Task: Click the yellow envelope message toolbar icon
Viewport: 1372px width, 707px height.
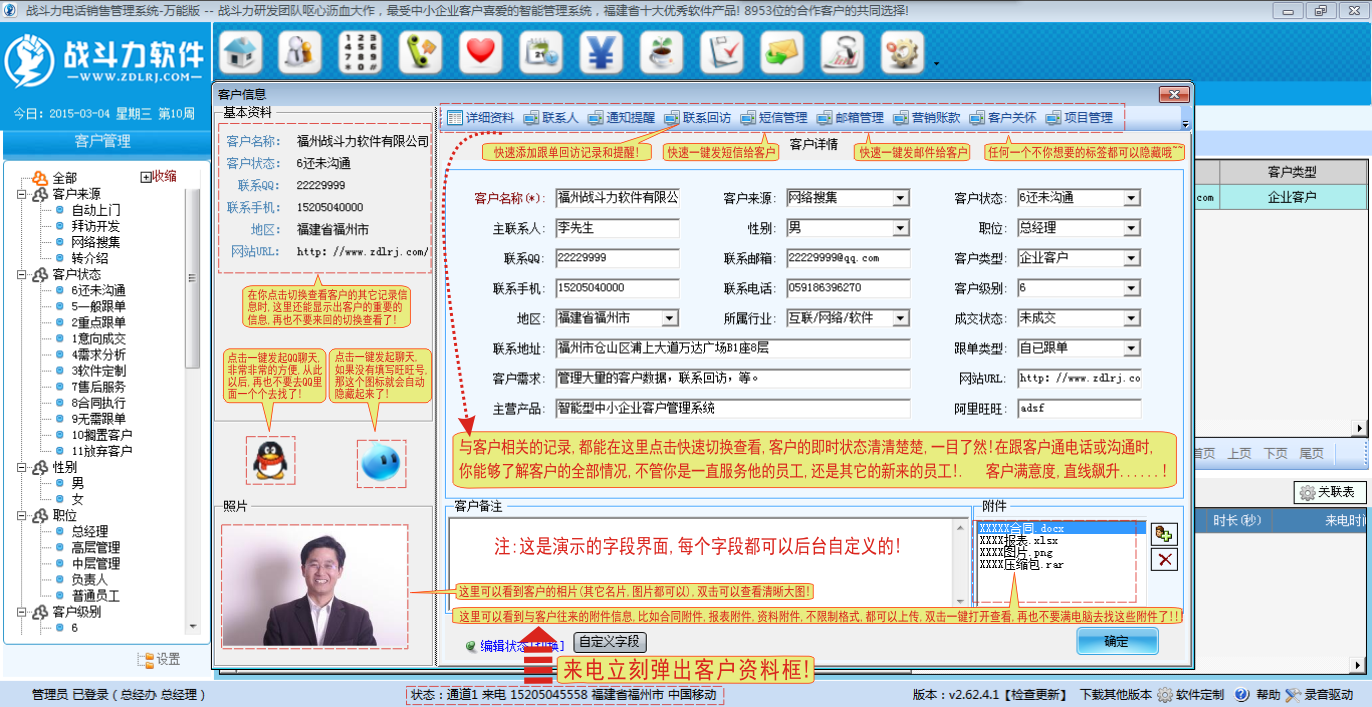Action: 782,52
